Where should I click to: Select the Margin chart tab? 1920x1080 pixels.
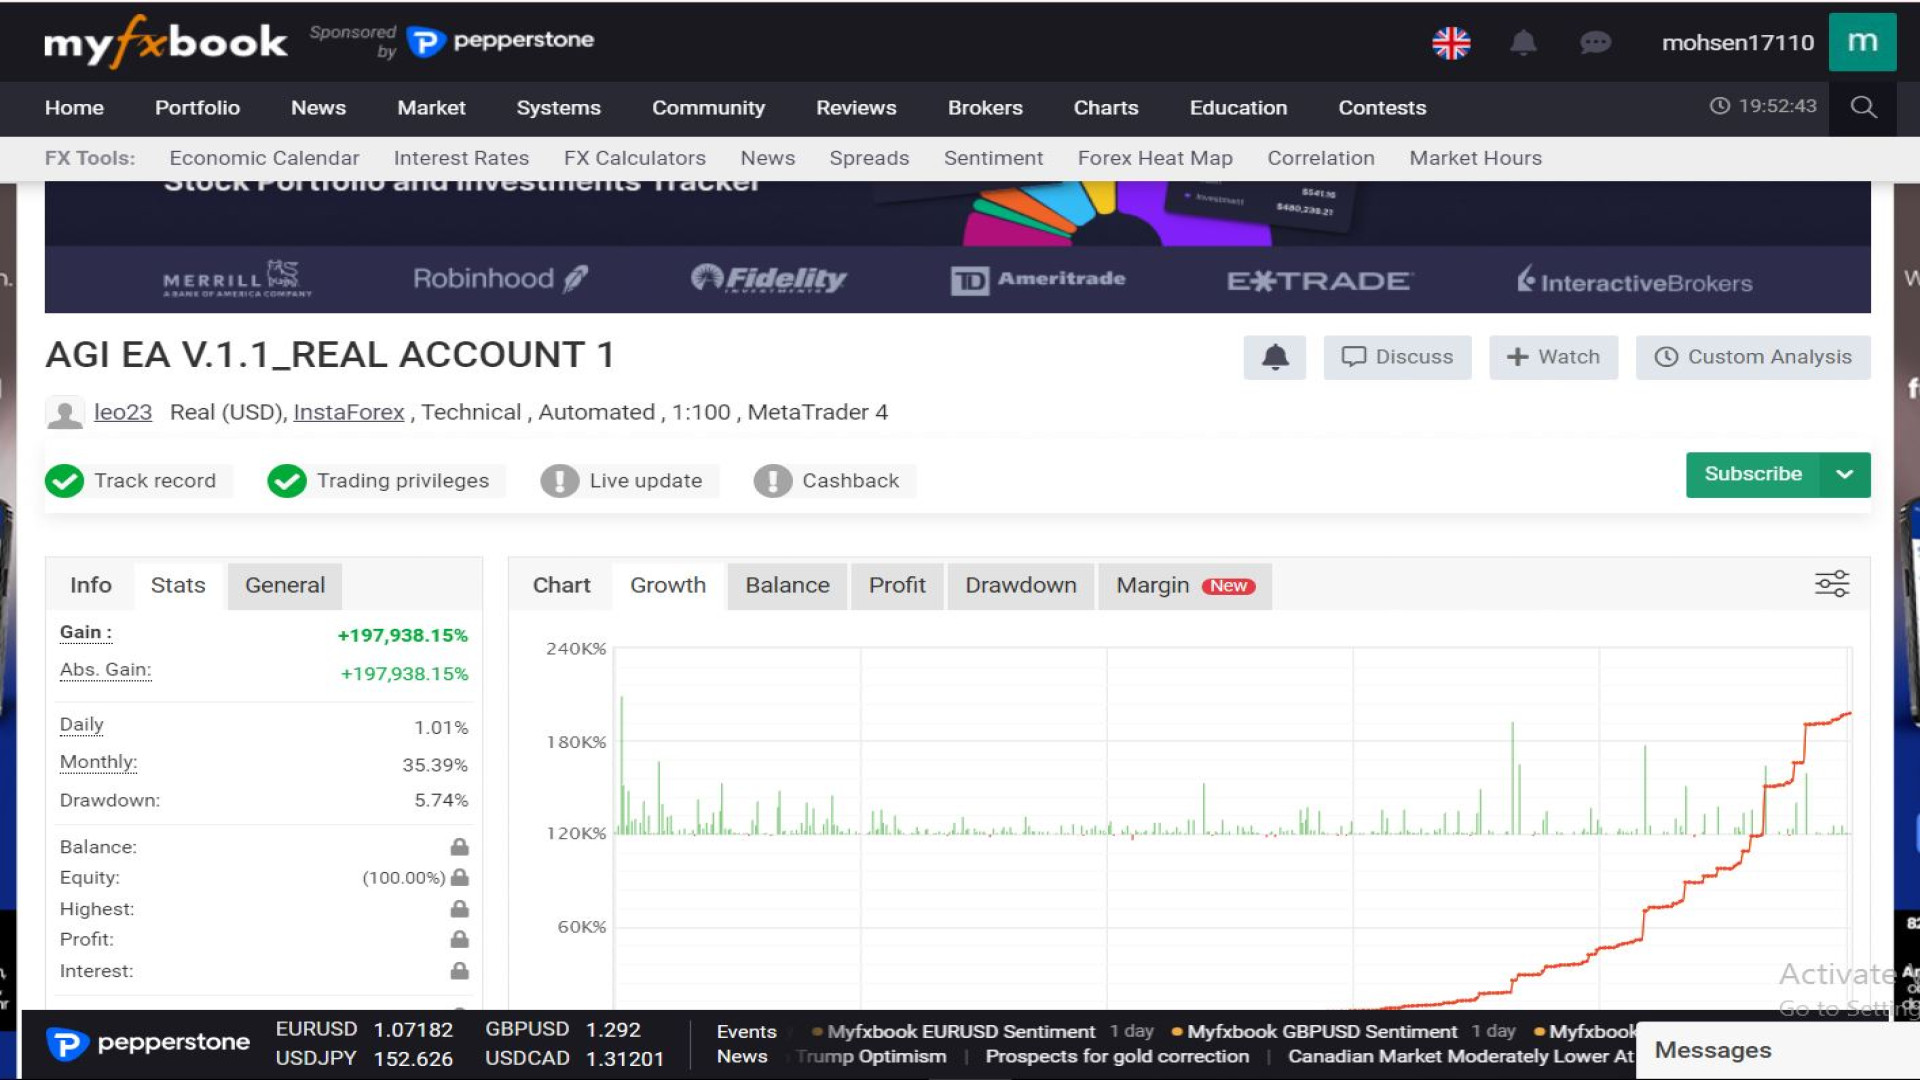click(x=1185, y=586)
